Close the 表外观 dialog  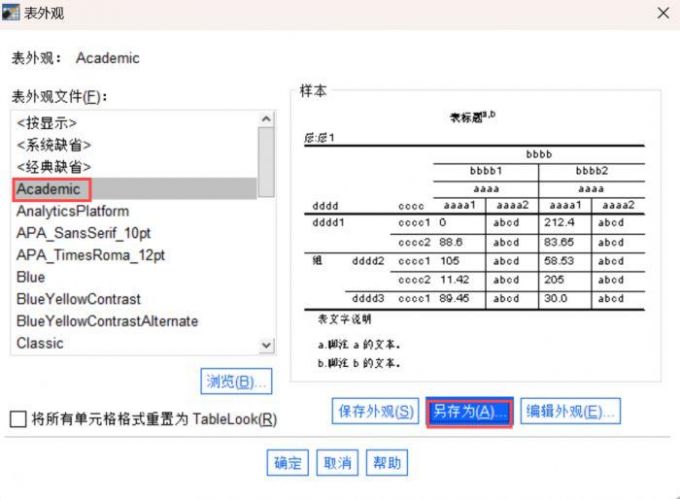663,13
